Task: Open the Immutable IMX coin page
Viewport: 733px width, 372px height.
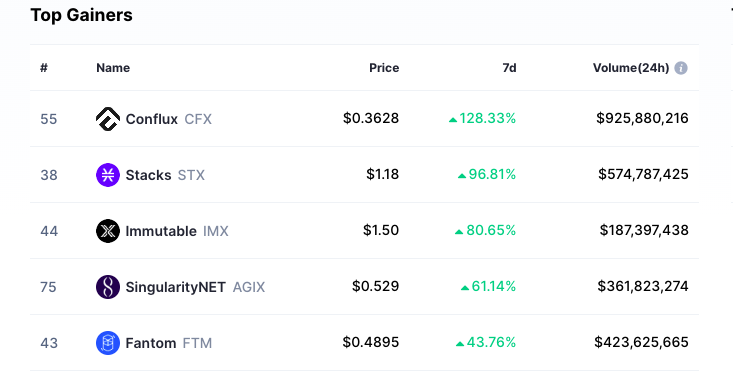Action: 177,231
